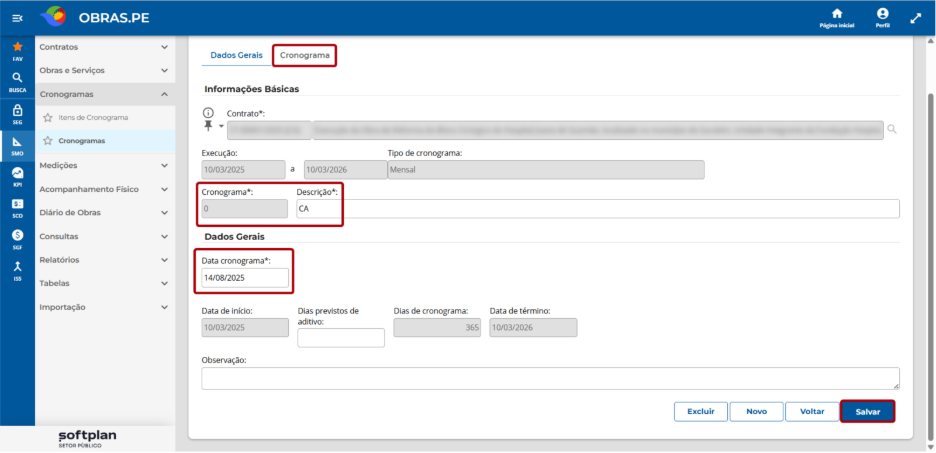
Task: Click the info icon beside Contrato
Action: (x=208, y=113)
